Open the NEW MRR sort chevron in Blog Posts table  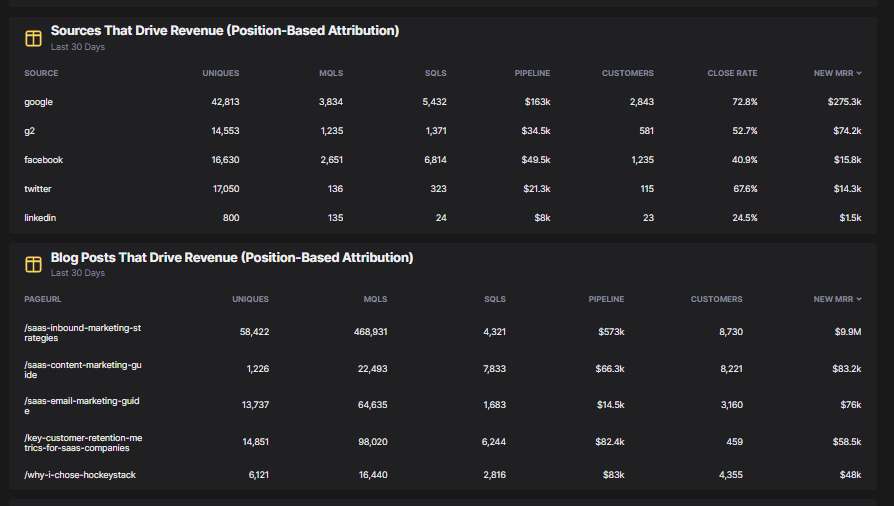pos(859,299)
